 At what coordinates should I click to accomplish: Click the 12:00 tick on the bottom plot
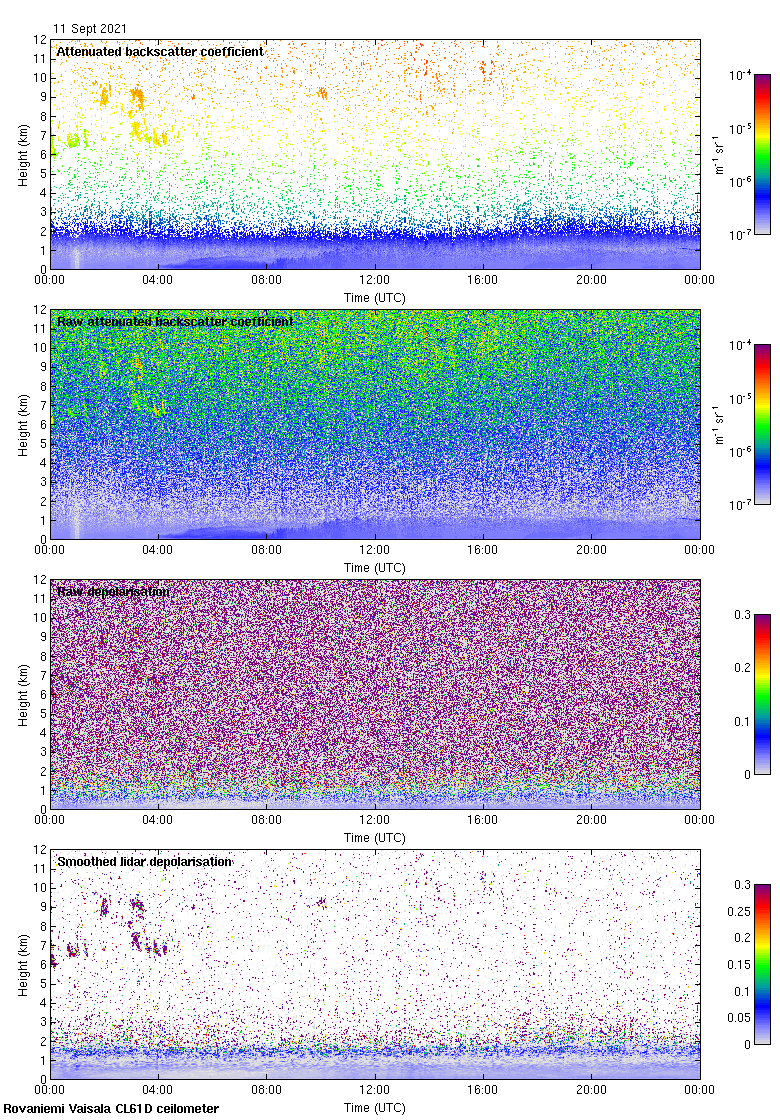[x=375, y=1089]
